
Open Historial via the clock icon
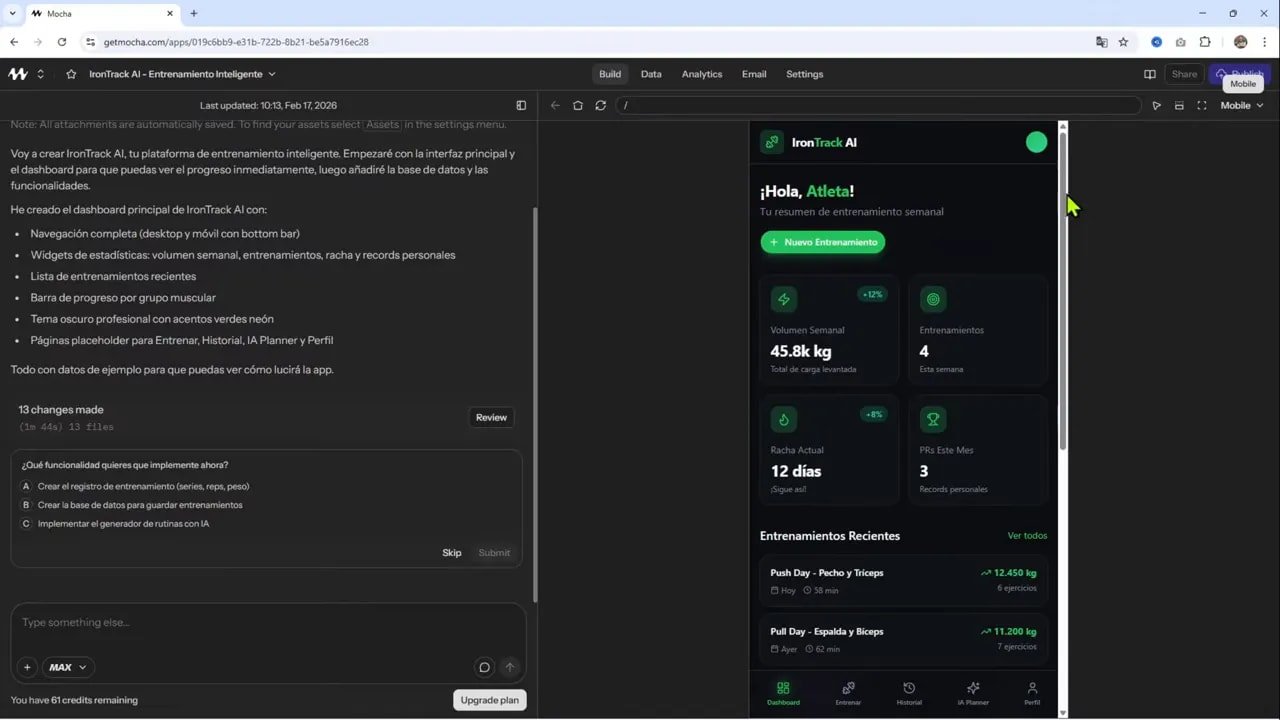(x=908, y=687)
